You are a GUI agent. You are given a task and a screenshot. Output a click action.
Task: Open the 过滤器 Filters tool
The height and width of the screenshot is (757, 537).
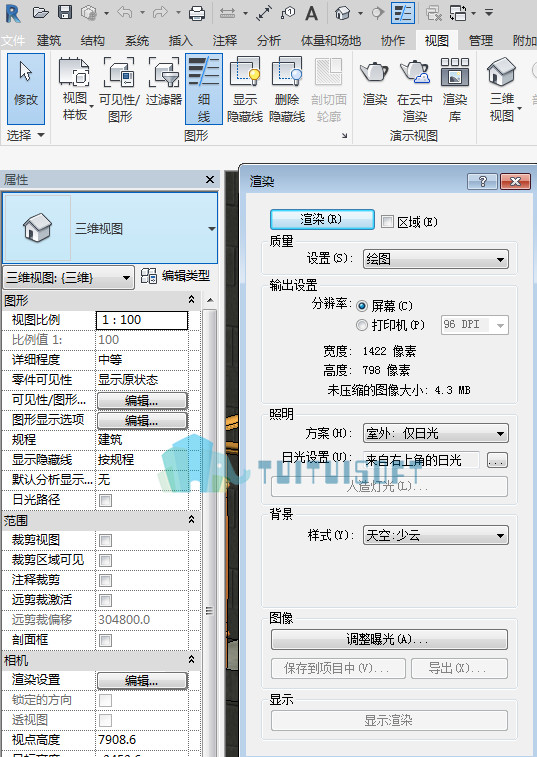164,82
